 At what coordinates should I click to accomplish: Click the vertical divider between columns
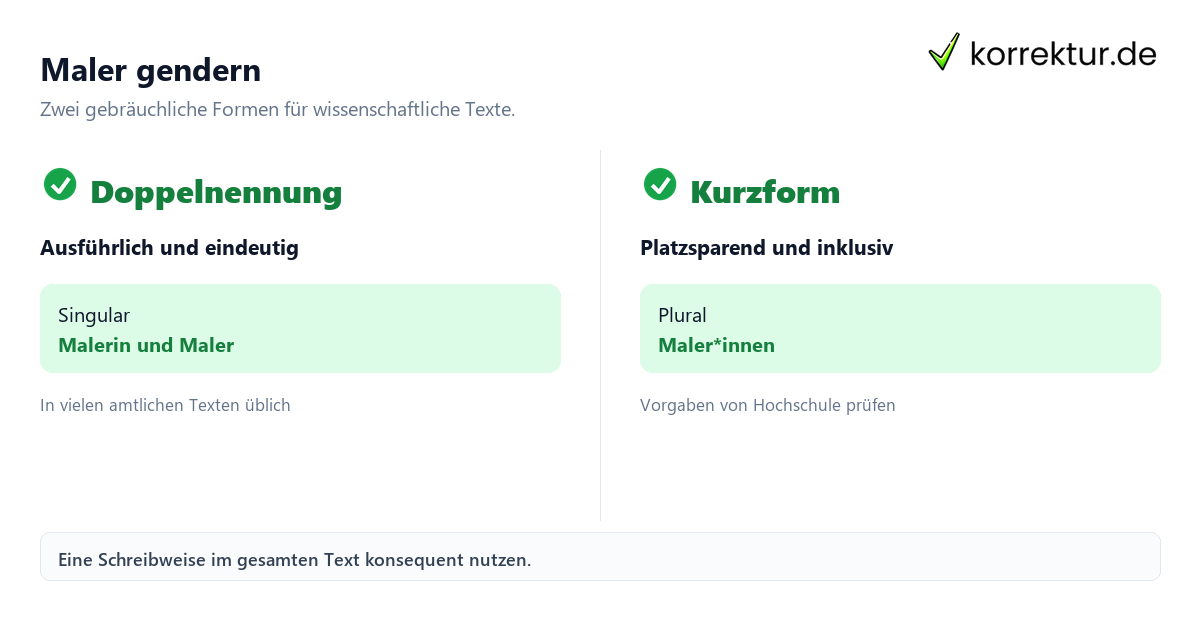[x=600, y=335]
